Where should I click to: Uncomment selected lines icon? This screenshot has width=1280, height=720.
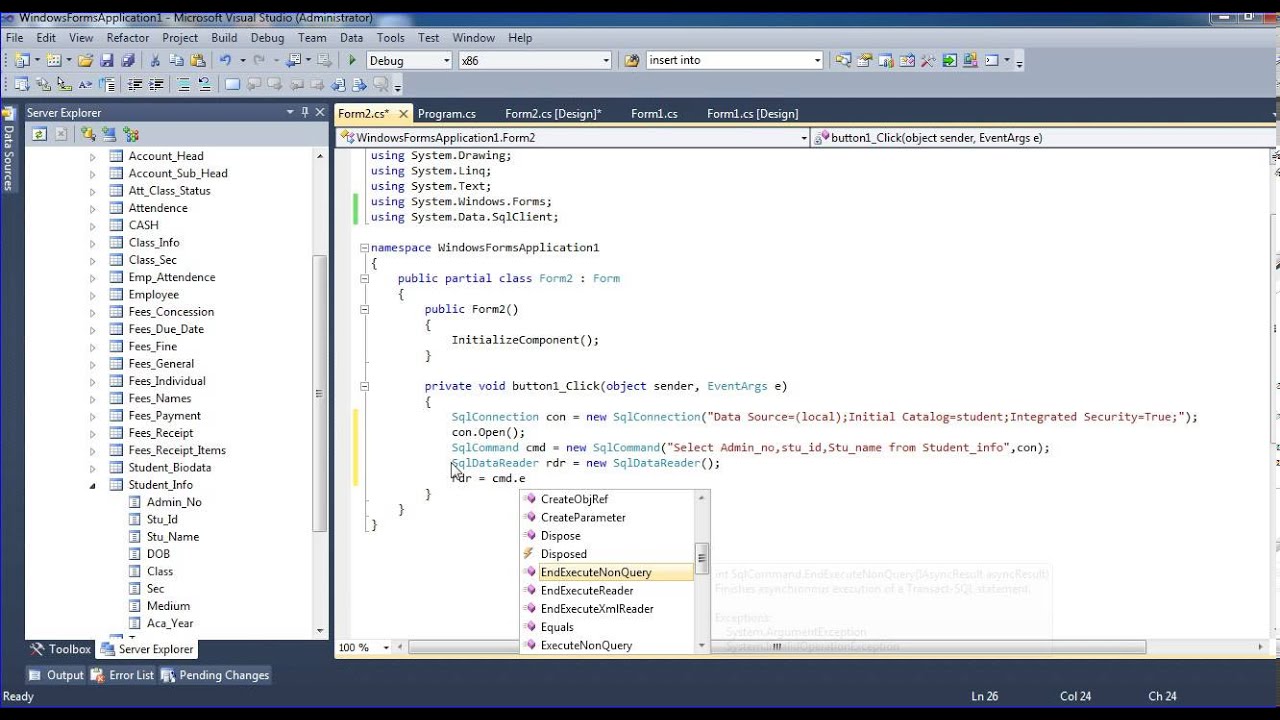point(205,84)
